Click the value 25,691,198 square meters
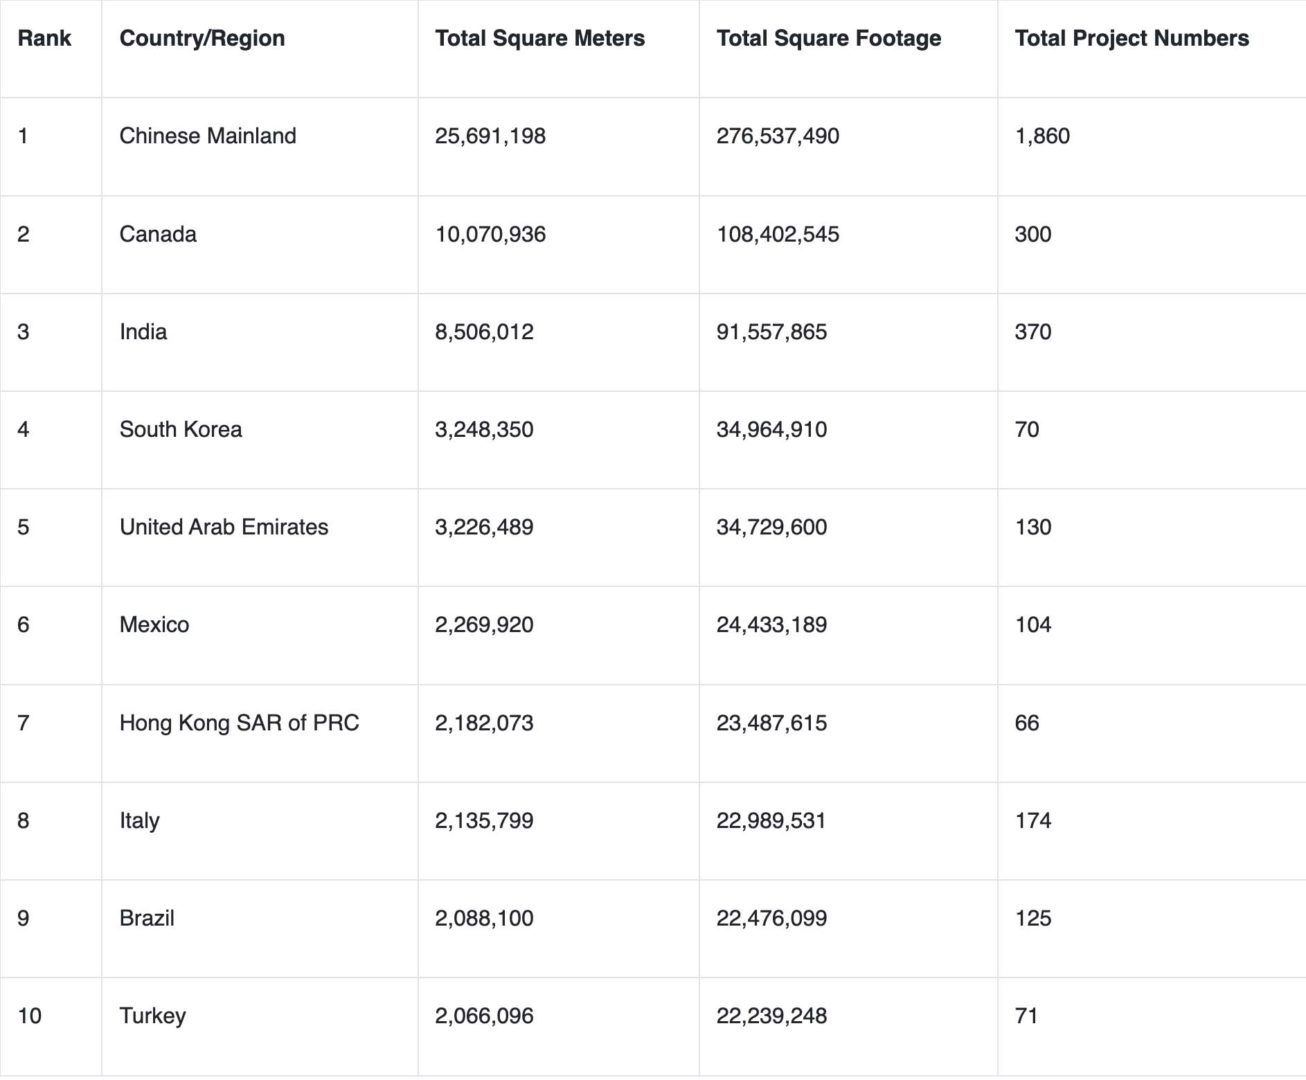1306x1080 pixels. (490, 136)
